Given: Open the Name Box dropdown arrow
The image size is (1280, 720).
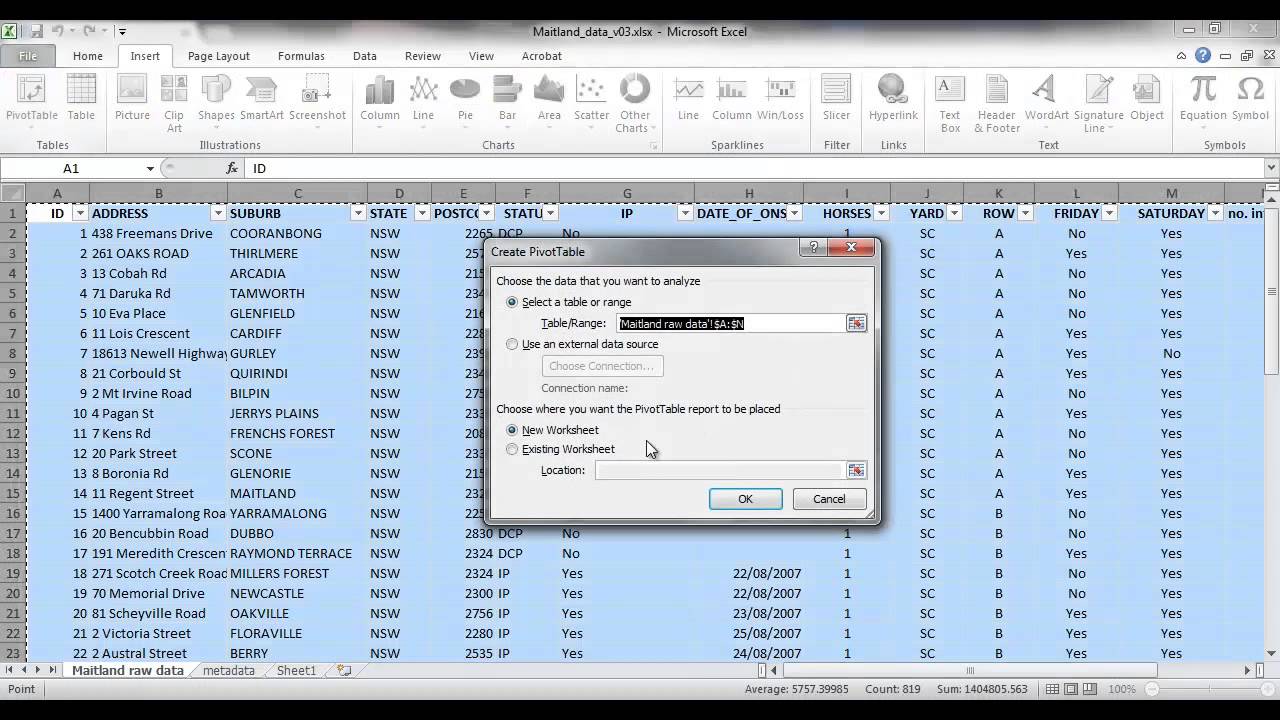Looking at the screenshot, I should 150,169.
